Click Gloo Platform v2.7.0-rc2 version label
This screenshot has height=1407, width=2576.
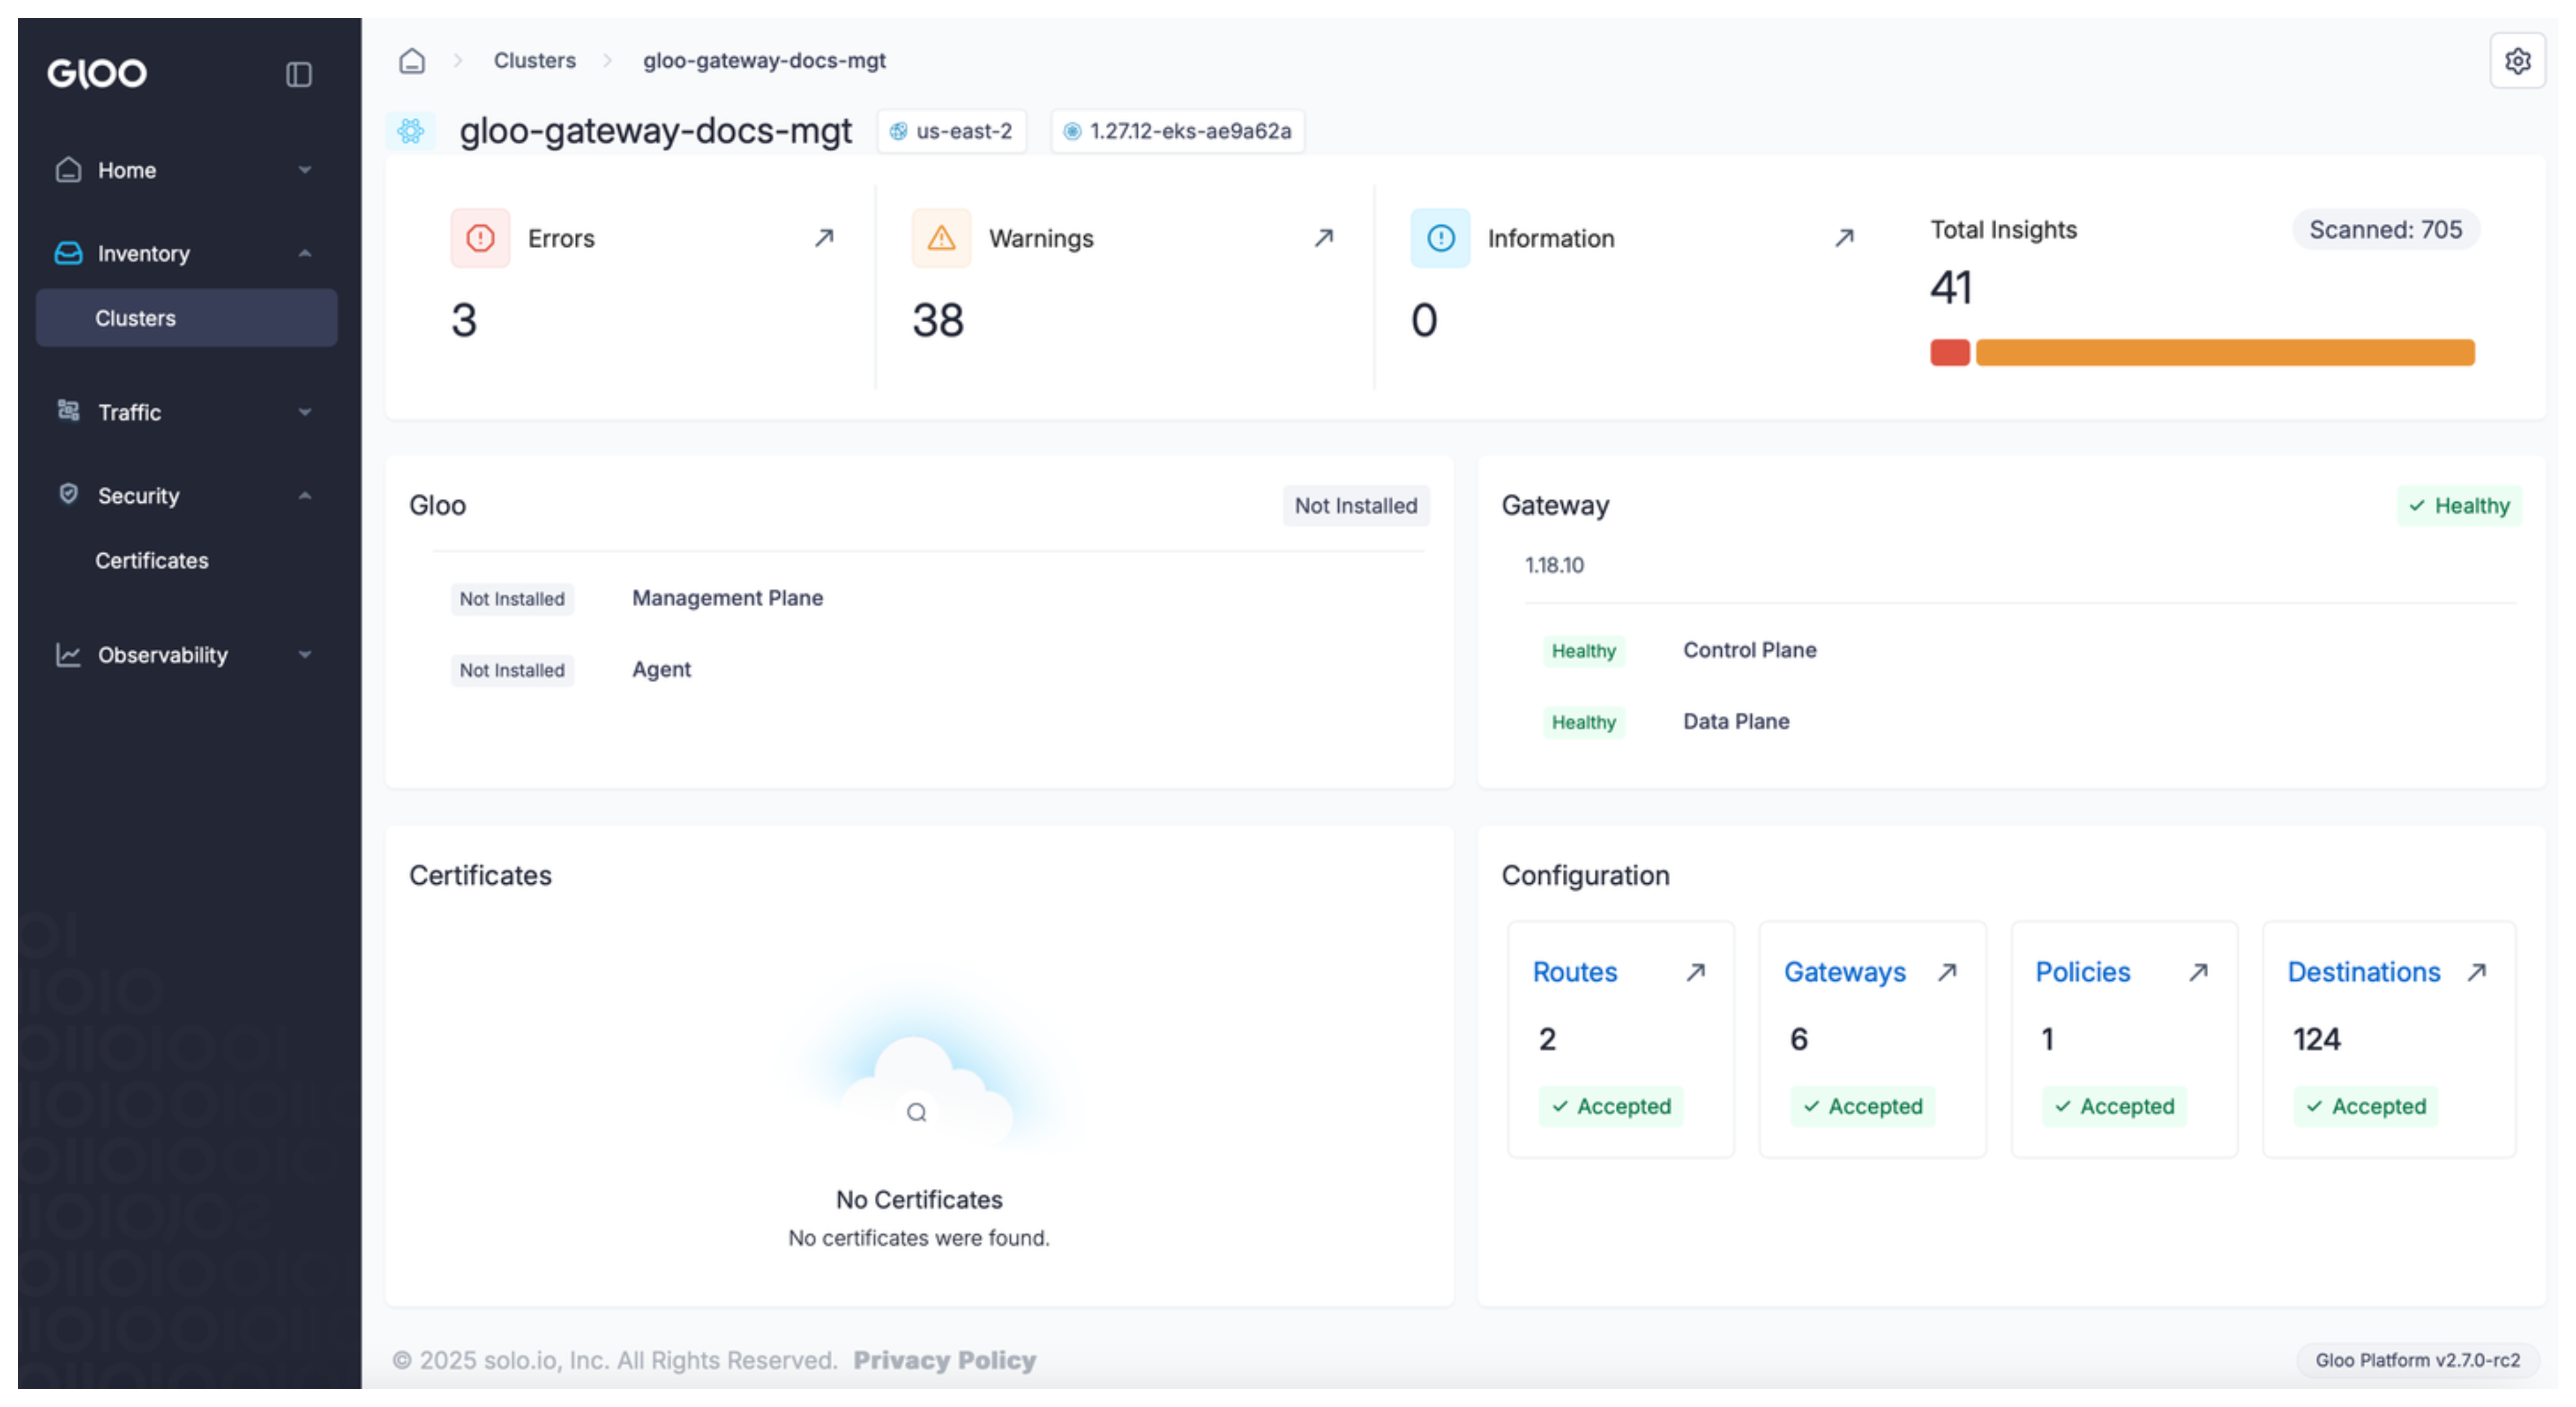2417,1360
